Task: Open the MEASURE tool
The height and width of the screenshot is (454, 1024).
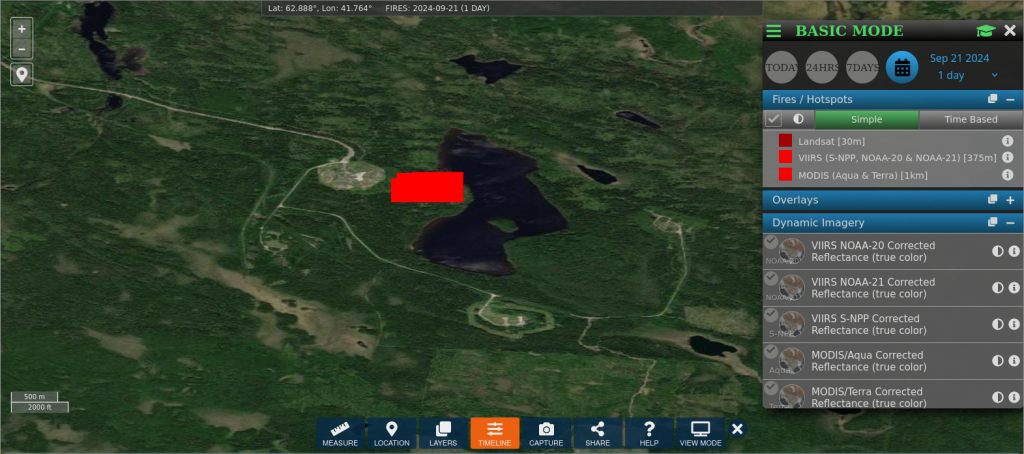Action: (x=340, y=434)
